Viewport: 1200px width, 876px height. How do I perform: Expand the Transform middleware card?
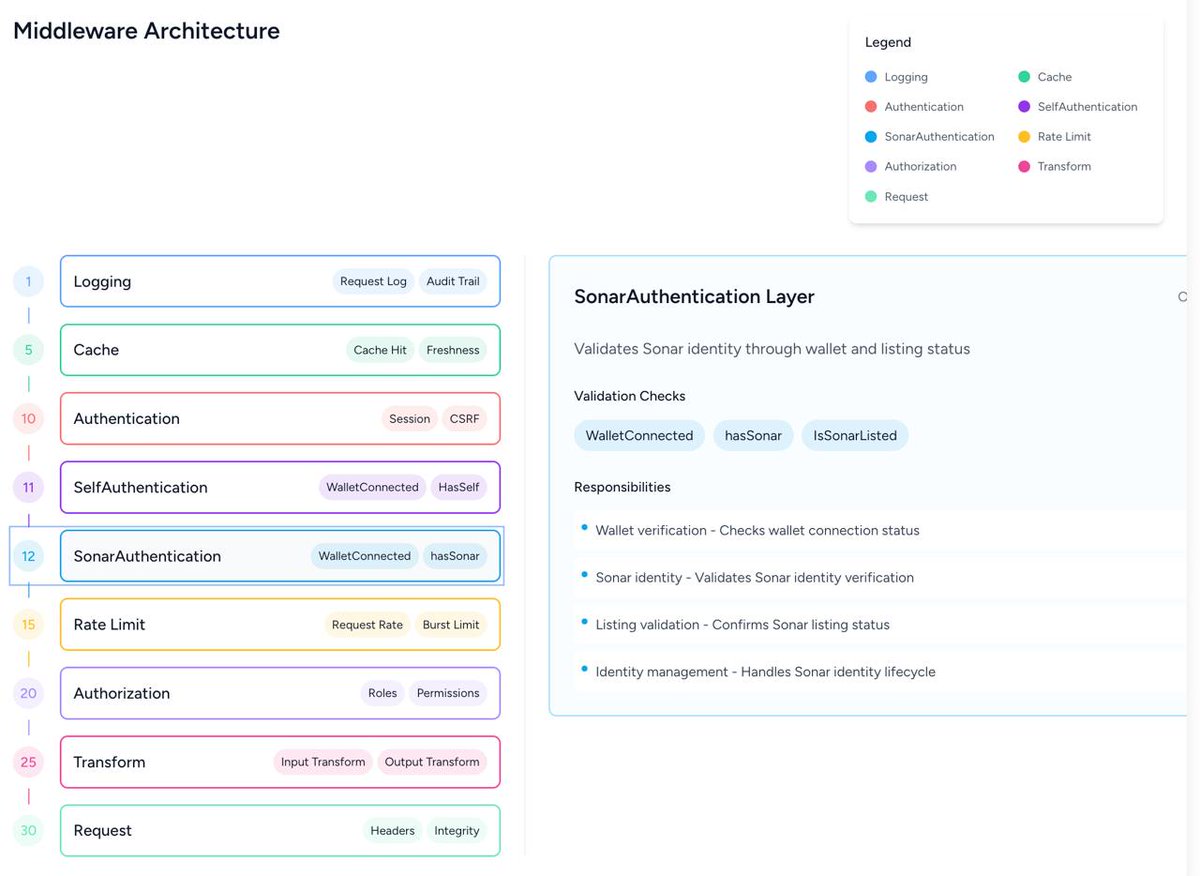pyautogui.click(x=280, y=761)
